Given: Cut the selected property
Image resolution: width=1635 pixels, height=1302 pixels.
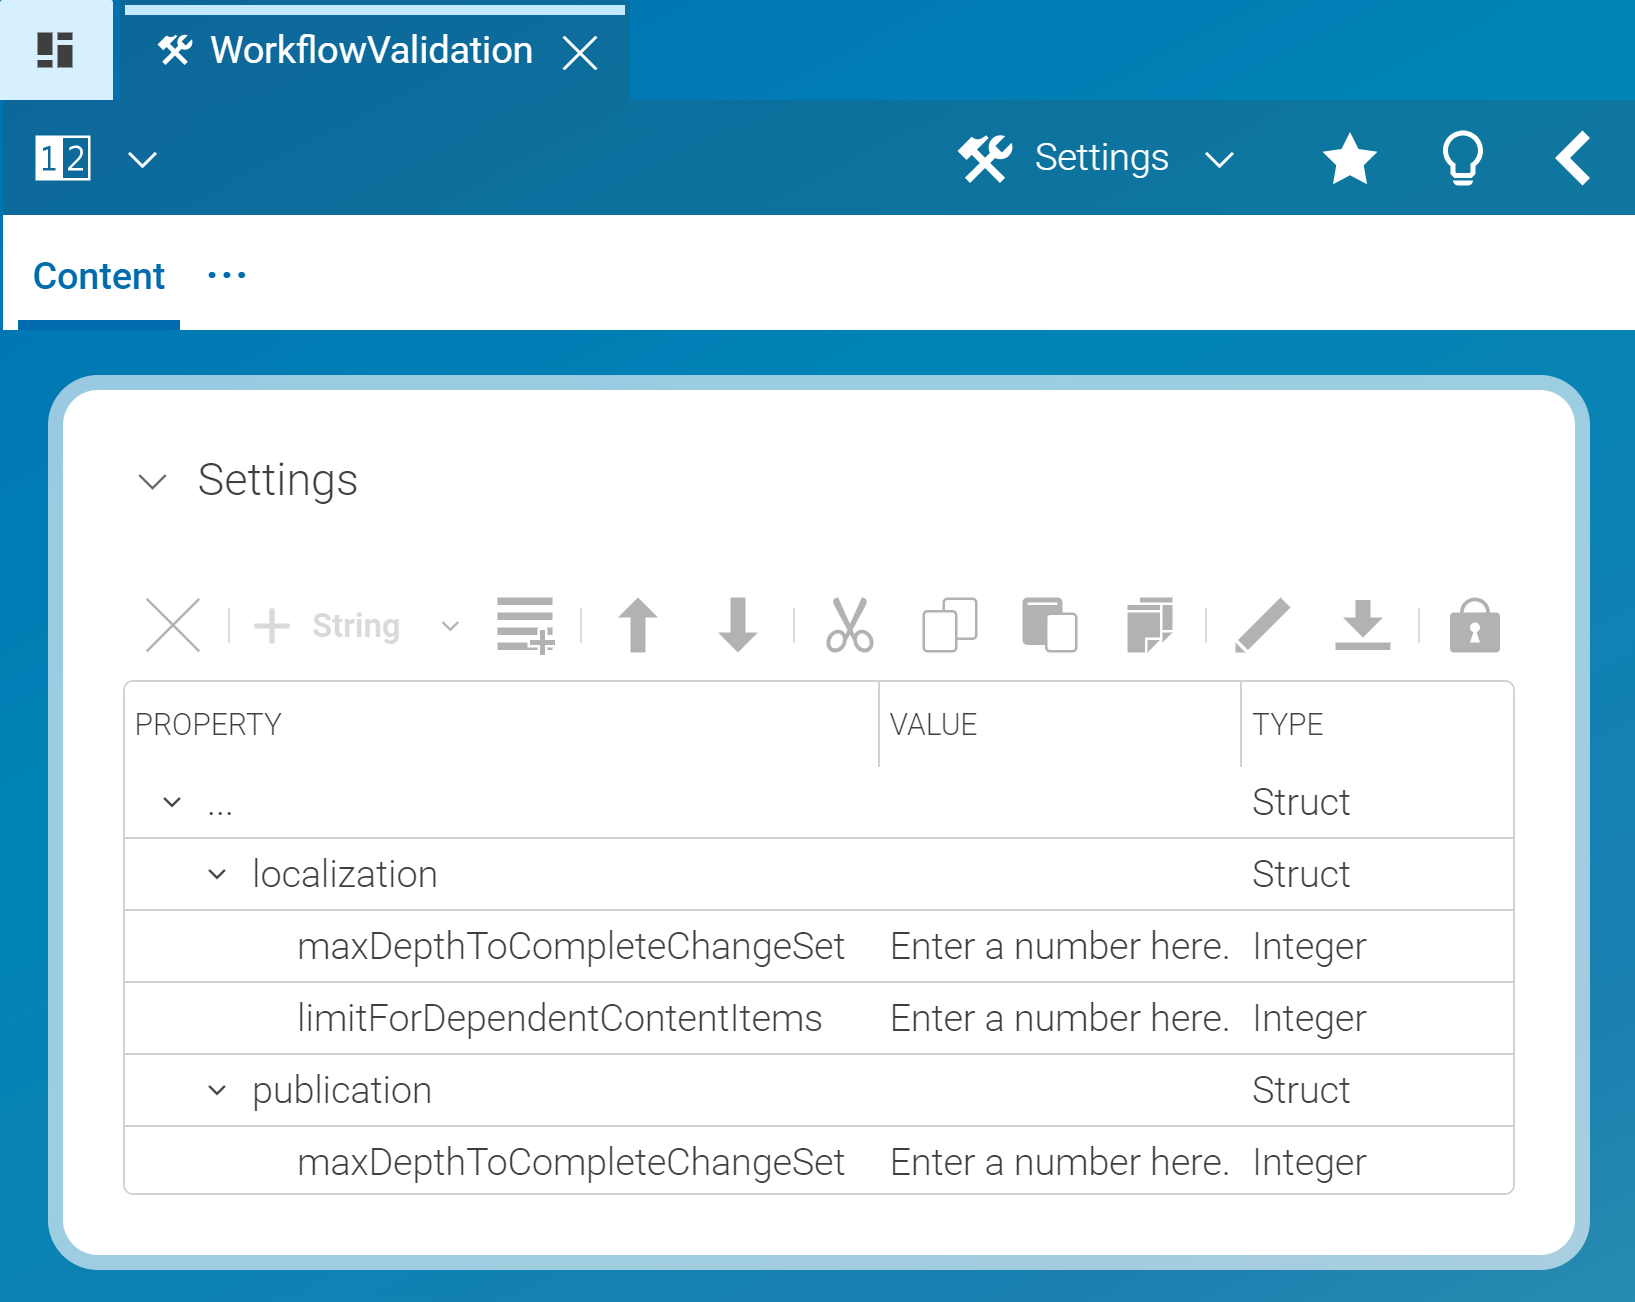Looking at the screenshot, I should 849,625.
